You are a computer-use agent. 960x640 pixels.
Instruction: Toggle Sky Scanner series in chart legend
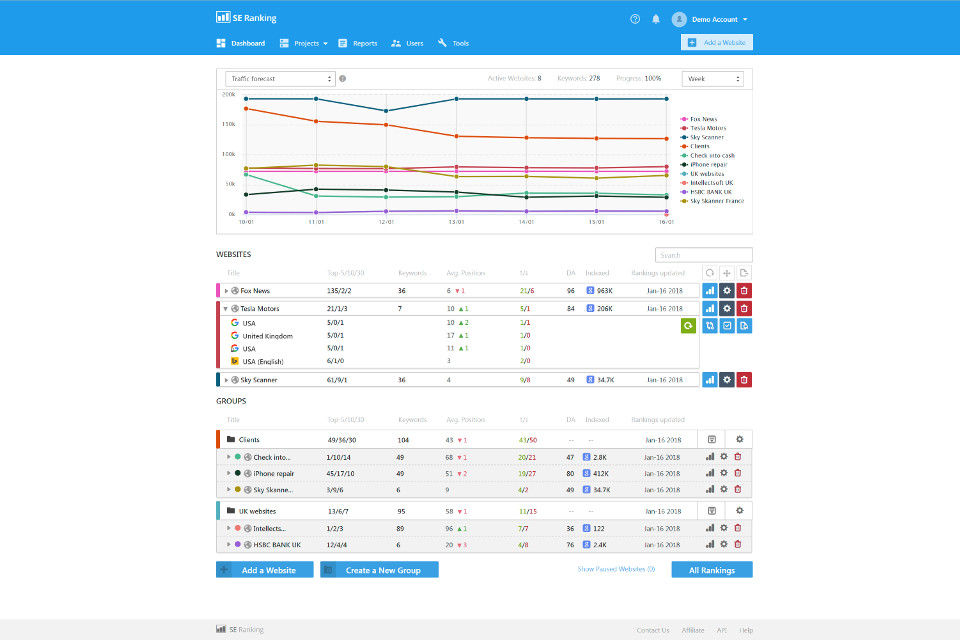(x=702, y=137)
